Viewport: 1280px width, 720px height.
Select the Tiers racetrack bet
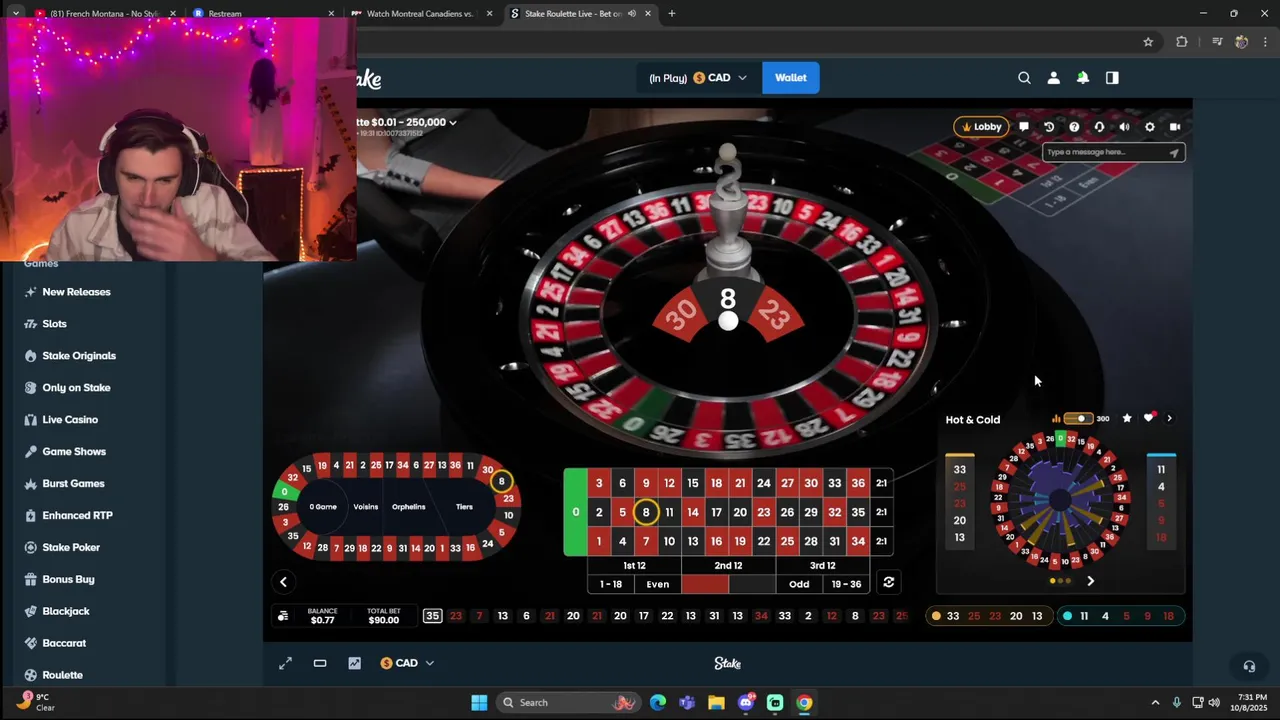click(x=464, y=507)
